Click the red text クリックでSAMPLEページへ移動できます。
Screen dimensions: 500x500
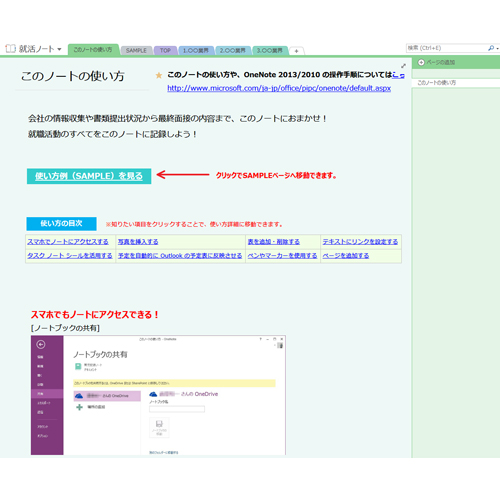coord(276,175)
